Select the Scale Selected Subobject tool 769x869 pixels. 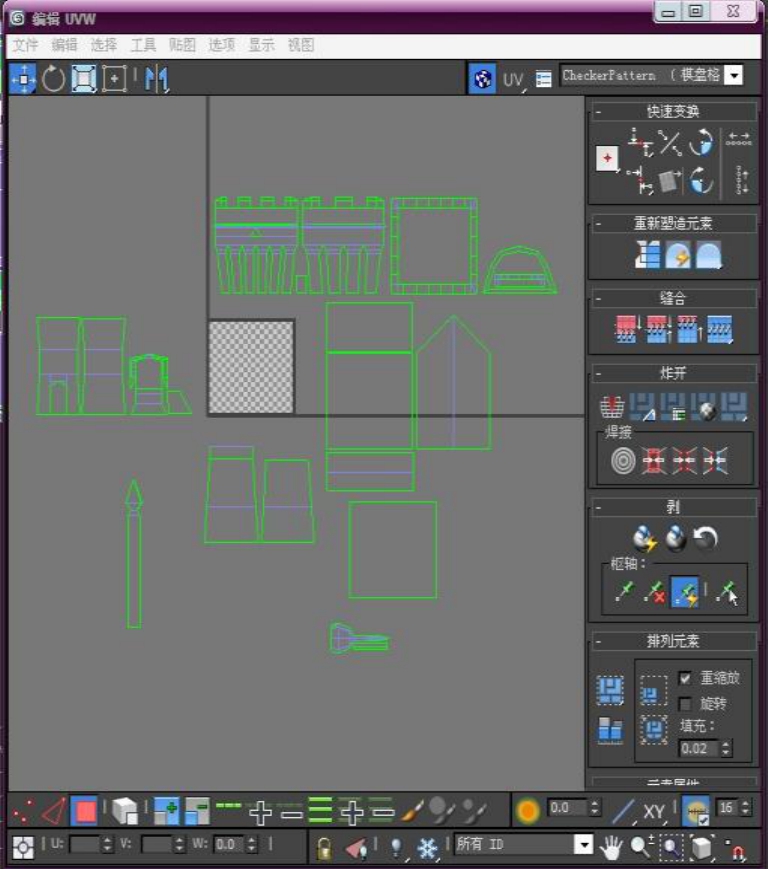pyautogui.click(x=84, y=79)
